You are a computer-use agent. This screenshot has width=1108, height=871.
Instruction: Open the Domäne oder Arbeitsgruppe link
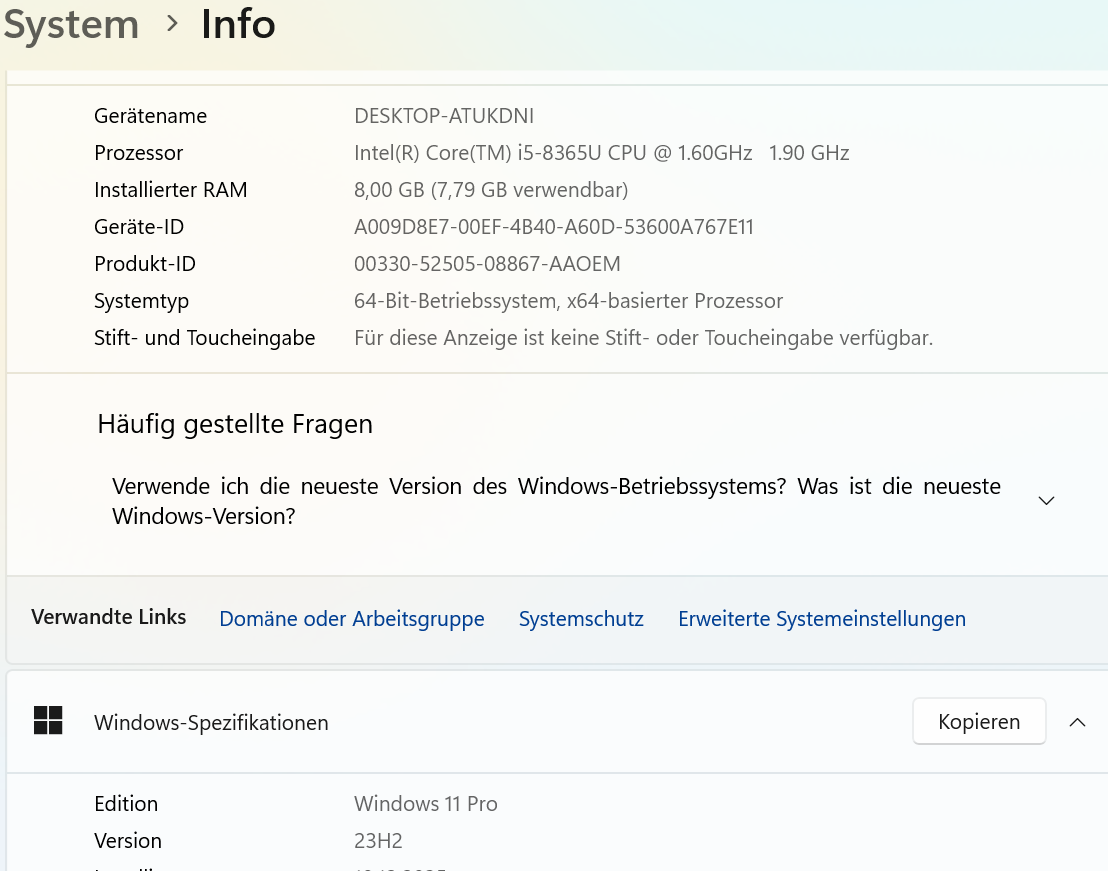[352, 619]
